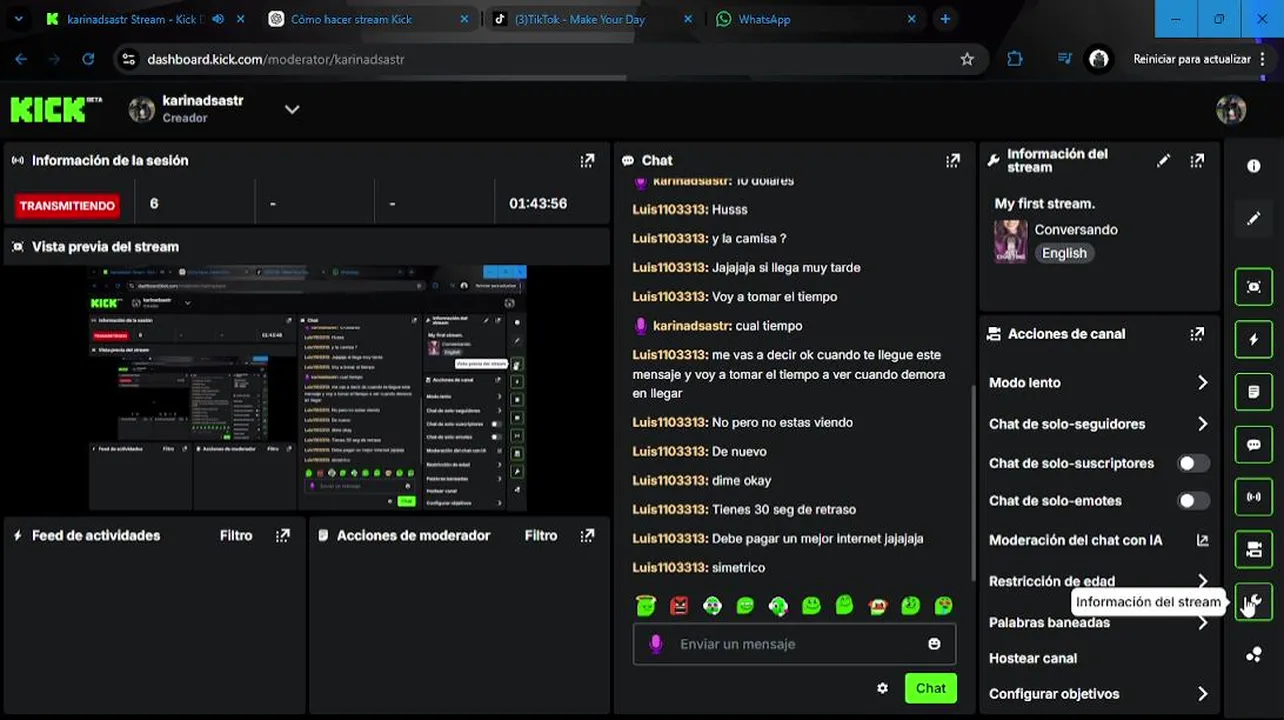This screenshot has width=1284, height=720.
Task: Edit stream info via pencil icon in panel header
Action: click(x=1163, y=160)
